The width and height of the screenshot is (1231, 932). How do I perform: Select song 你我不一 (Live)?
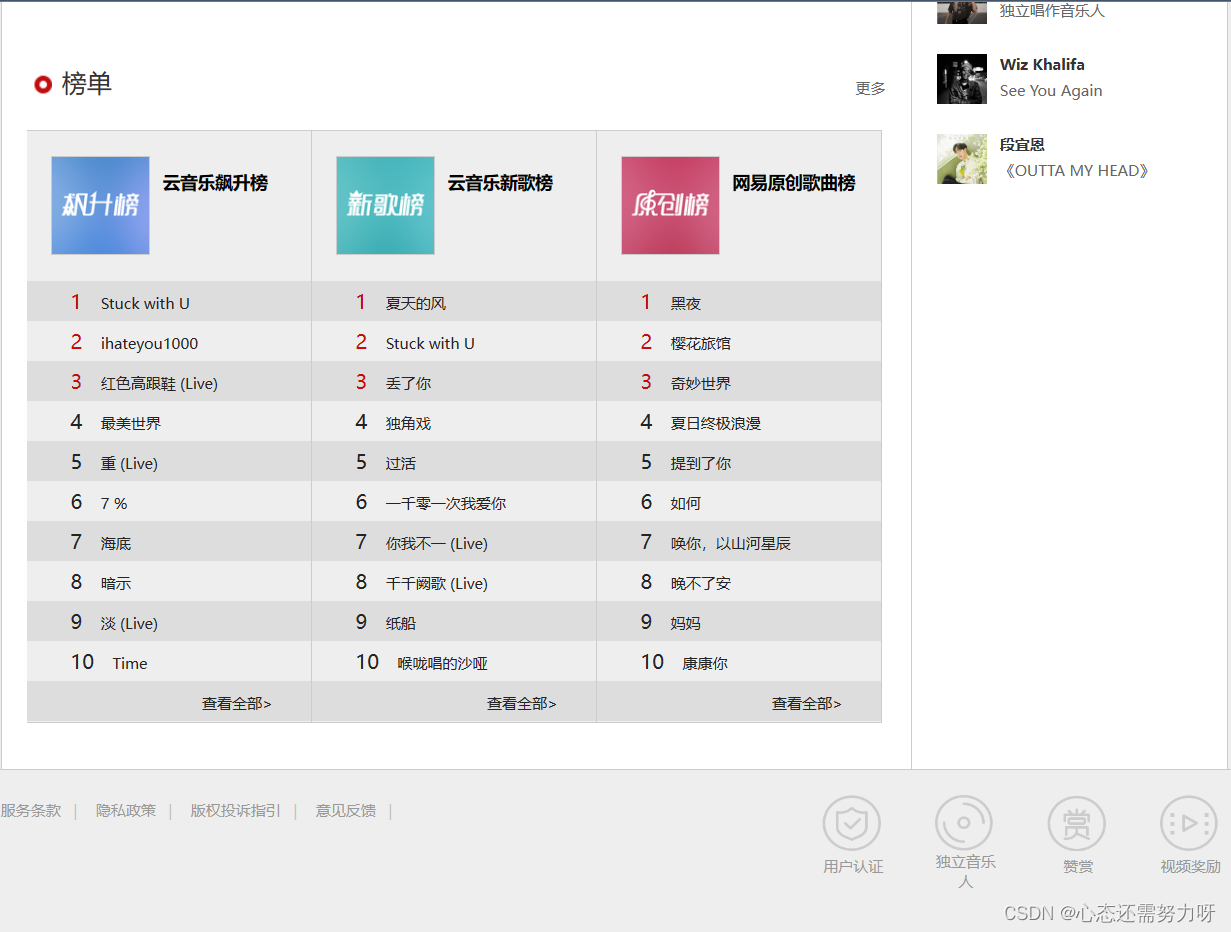tap(437, 544)
